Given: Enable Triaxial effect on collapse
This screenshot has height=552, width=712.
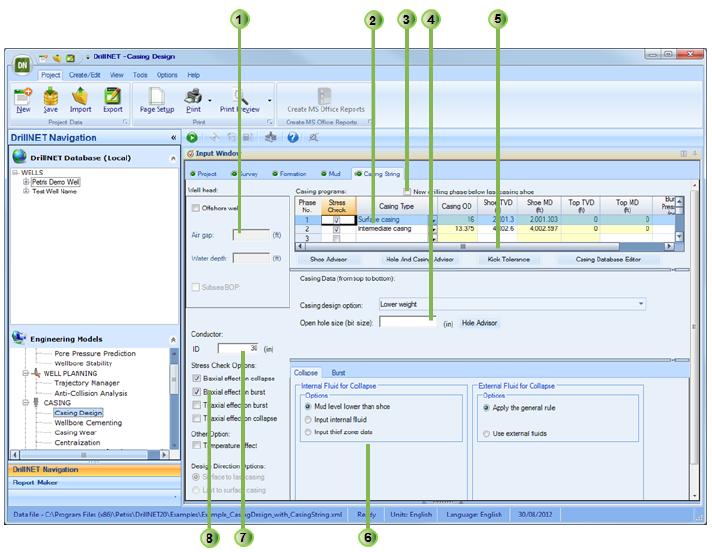Looking at the screenshot, I should click(x=197, y=418).
